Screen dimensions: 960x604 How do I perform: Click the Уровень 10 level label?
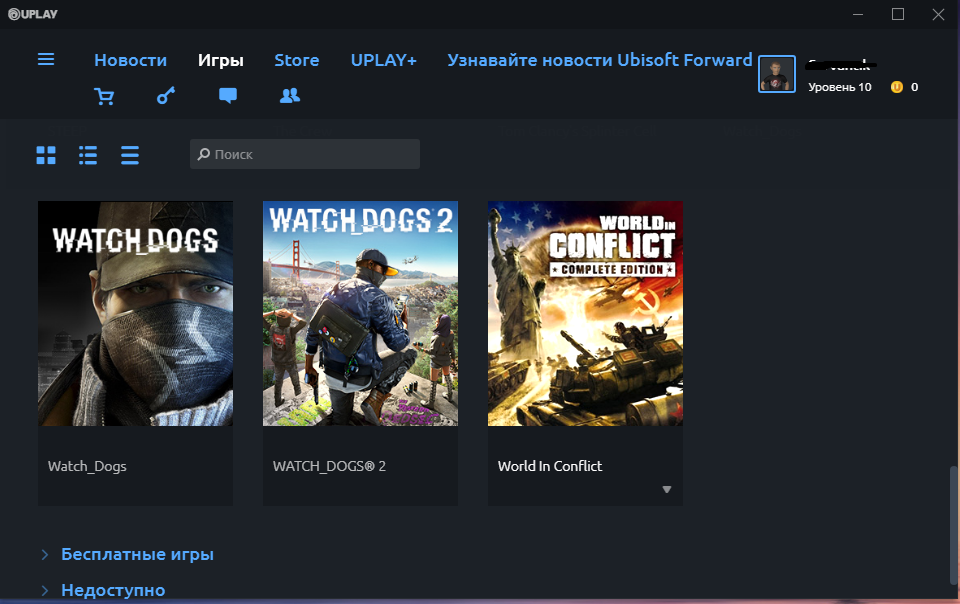[839, 87]
